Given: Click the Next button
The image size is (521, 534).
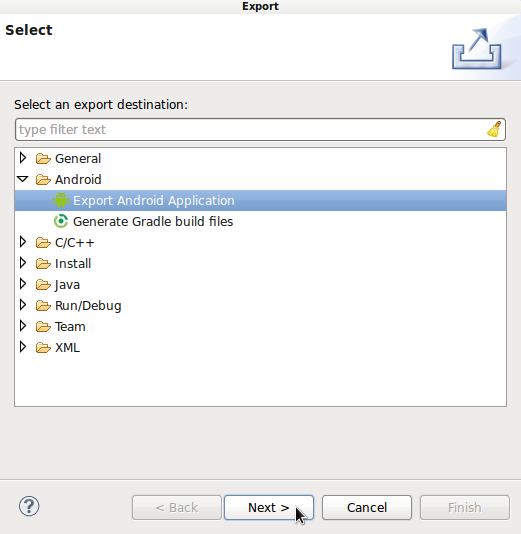Looking at the screenshot, I should click(x=269, y=507).
